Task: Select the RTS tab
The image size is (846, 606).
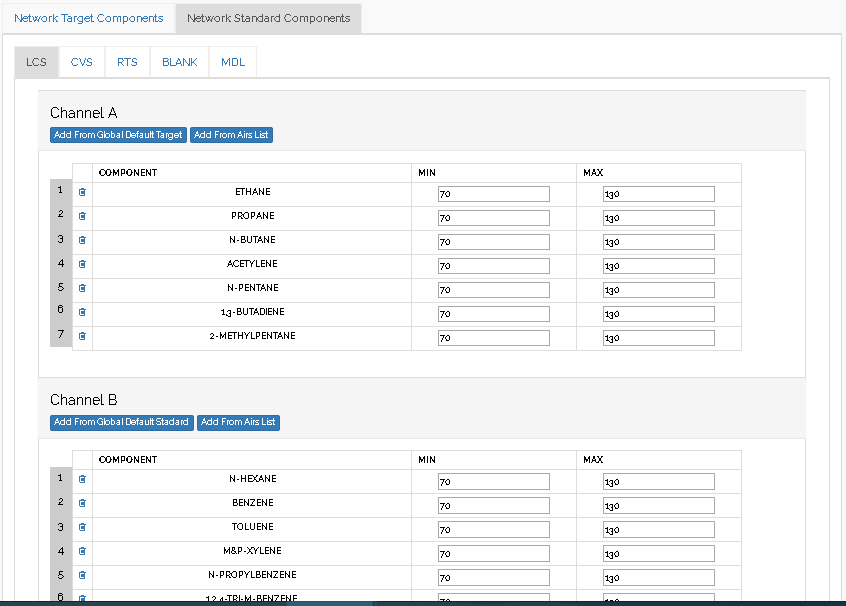Action: [127, 62]
